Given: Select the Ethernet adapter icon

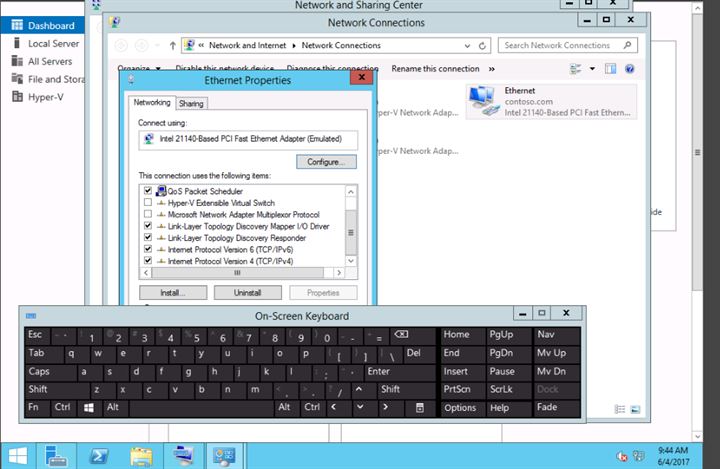Looking at the screenshot, I should (484, 101).
